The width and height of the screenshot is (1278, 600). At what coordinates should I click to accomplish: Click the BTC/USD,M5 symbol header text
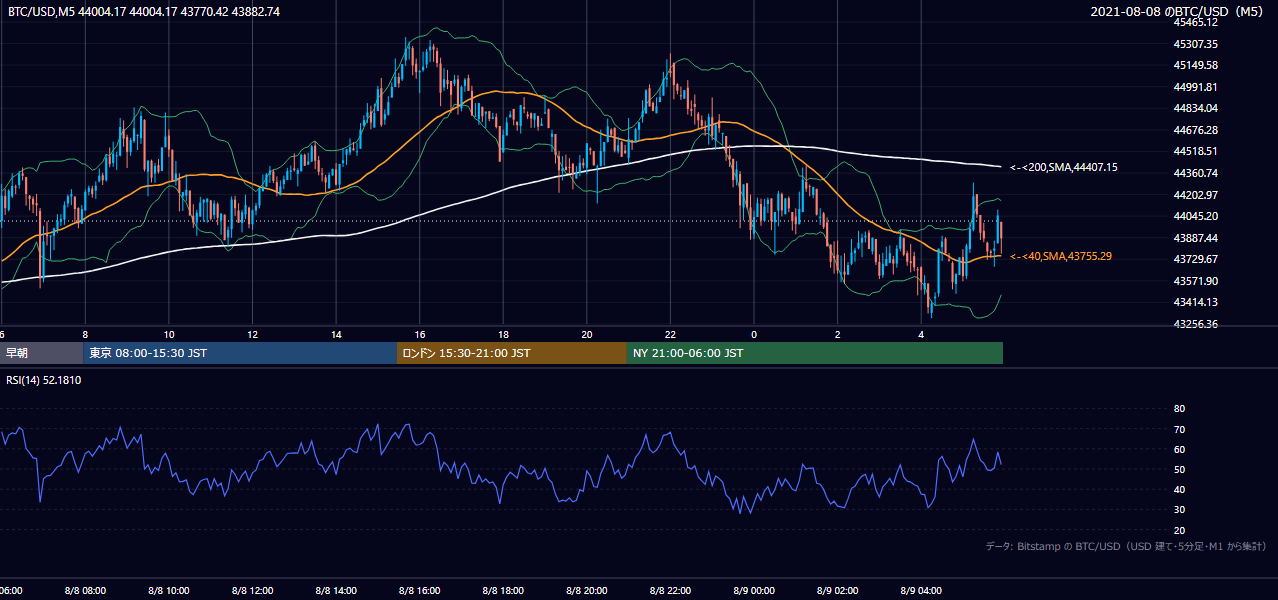coord(40,11)
